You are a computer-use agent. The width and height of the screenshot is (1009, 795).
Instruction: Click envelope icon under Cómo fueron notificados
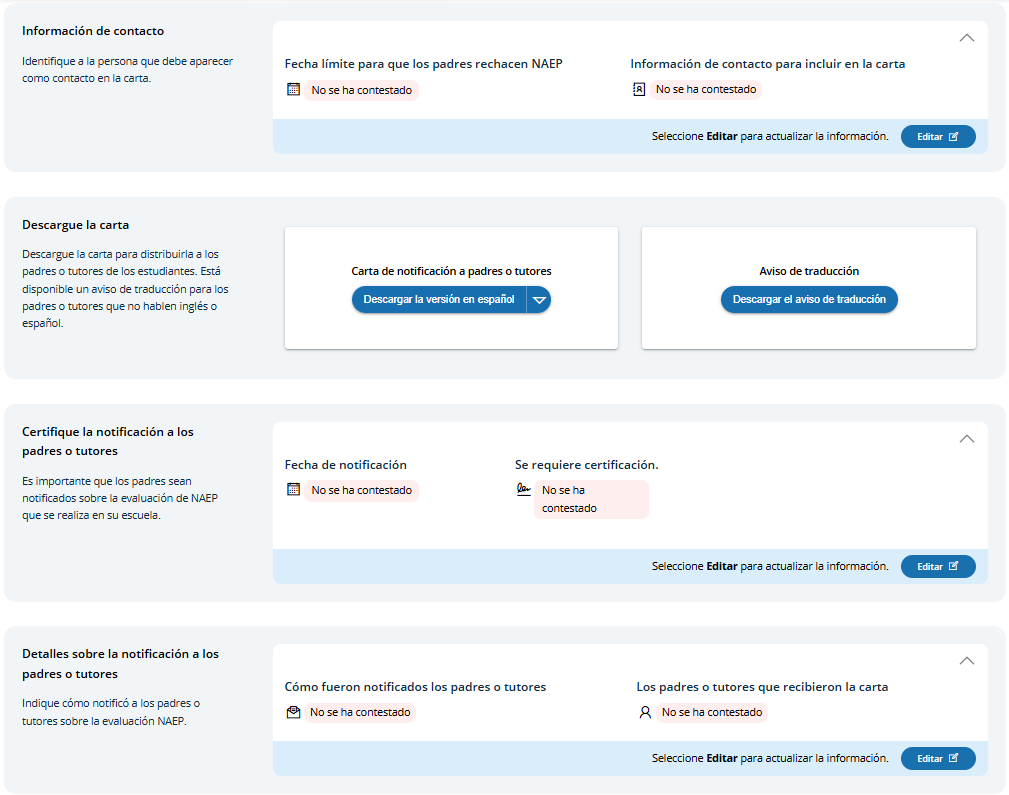(293, 713)
